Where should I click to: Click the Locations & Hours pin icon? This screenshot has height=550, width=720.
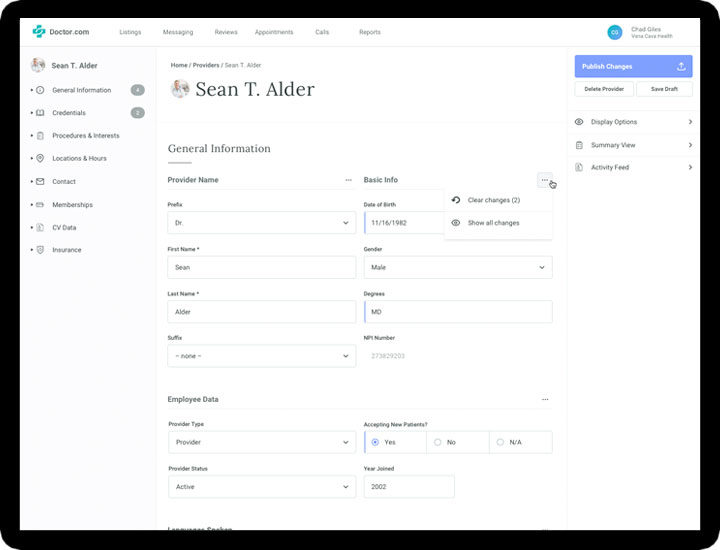40,159
